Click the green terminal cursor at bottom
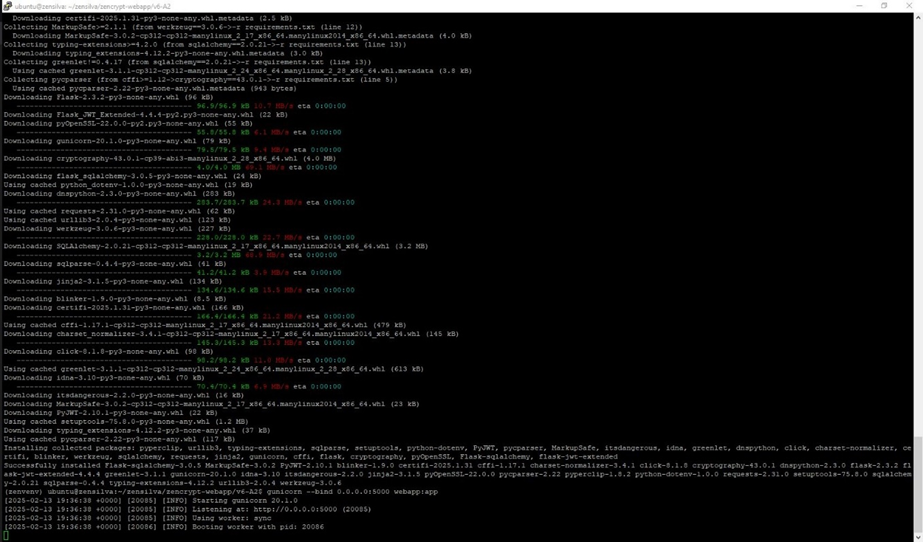 pos(6,535)
